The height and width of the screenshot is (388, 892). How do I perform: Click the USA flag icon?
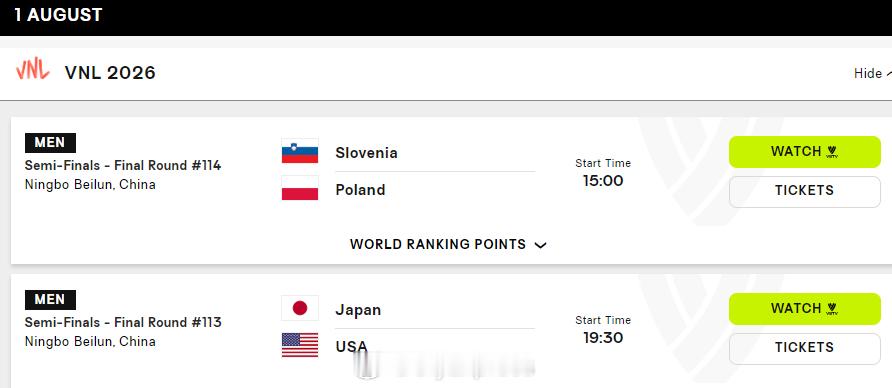pos(300,345)
